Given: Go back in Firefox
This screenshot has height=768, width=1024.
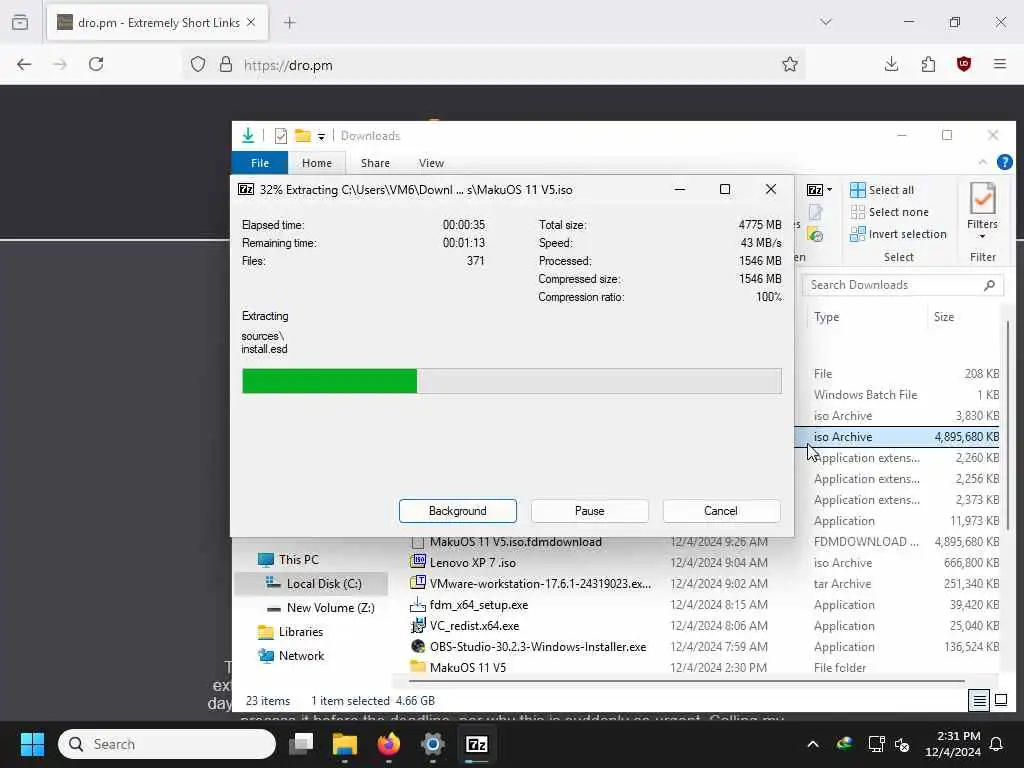Looking at the screenshot, I should pyautogui.click(x=24, y=64).
